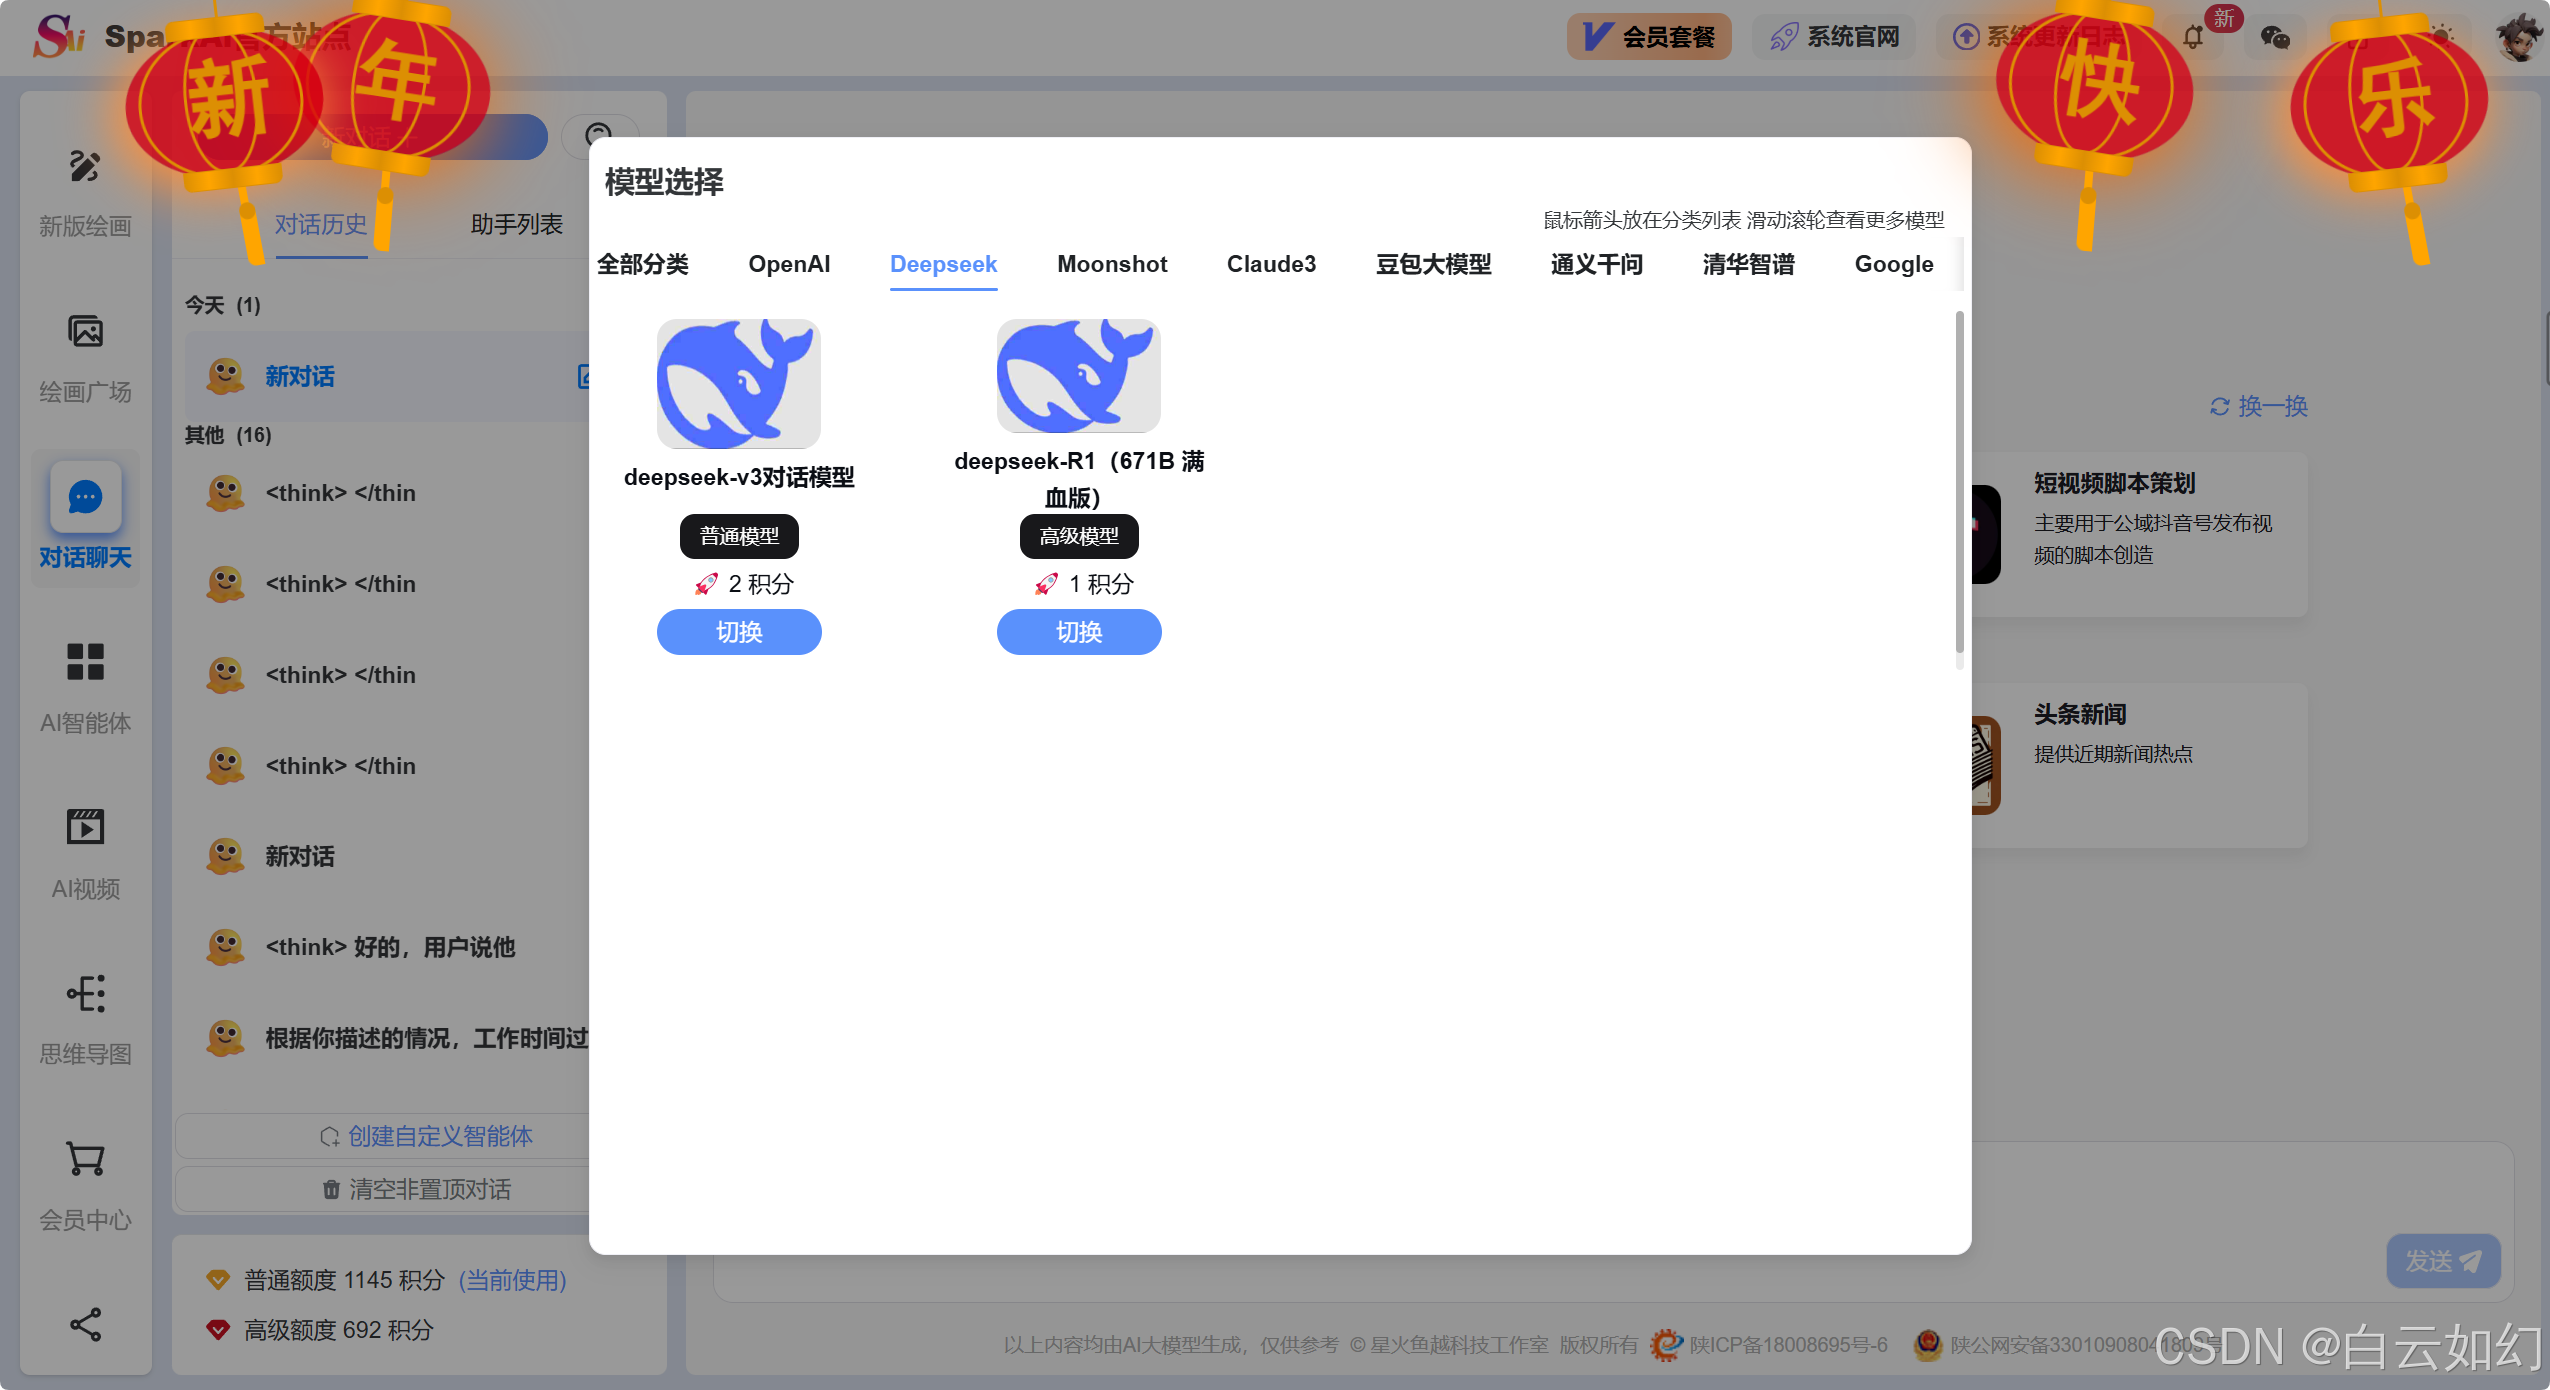The height and width of the screenshot is (1390, 2550).
Task: Open the 思维导图 mind map icon
Action: click(85, 994)
